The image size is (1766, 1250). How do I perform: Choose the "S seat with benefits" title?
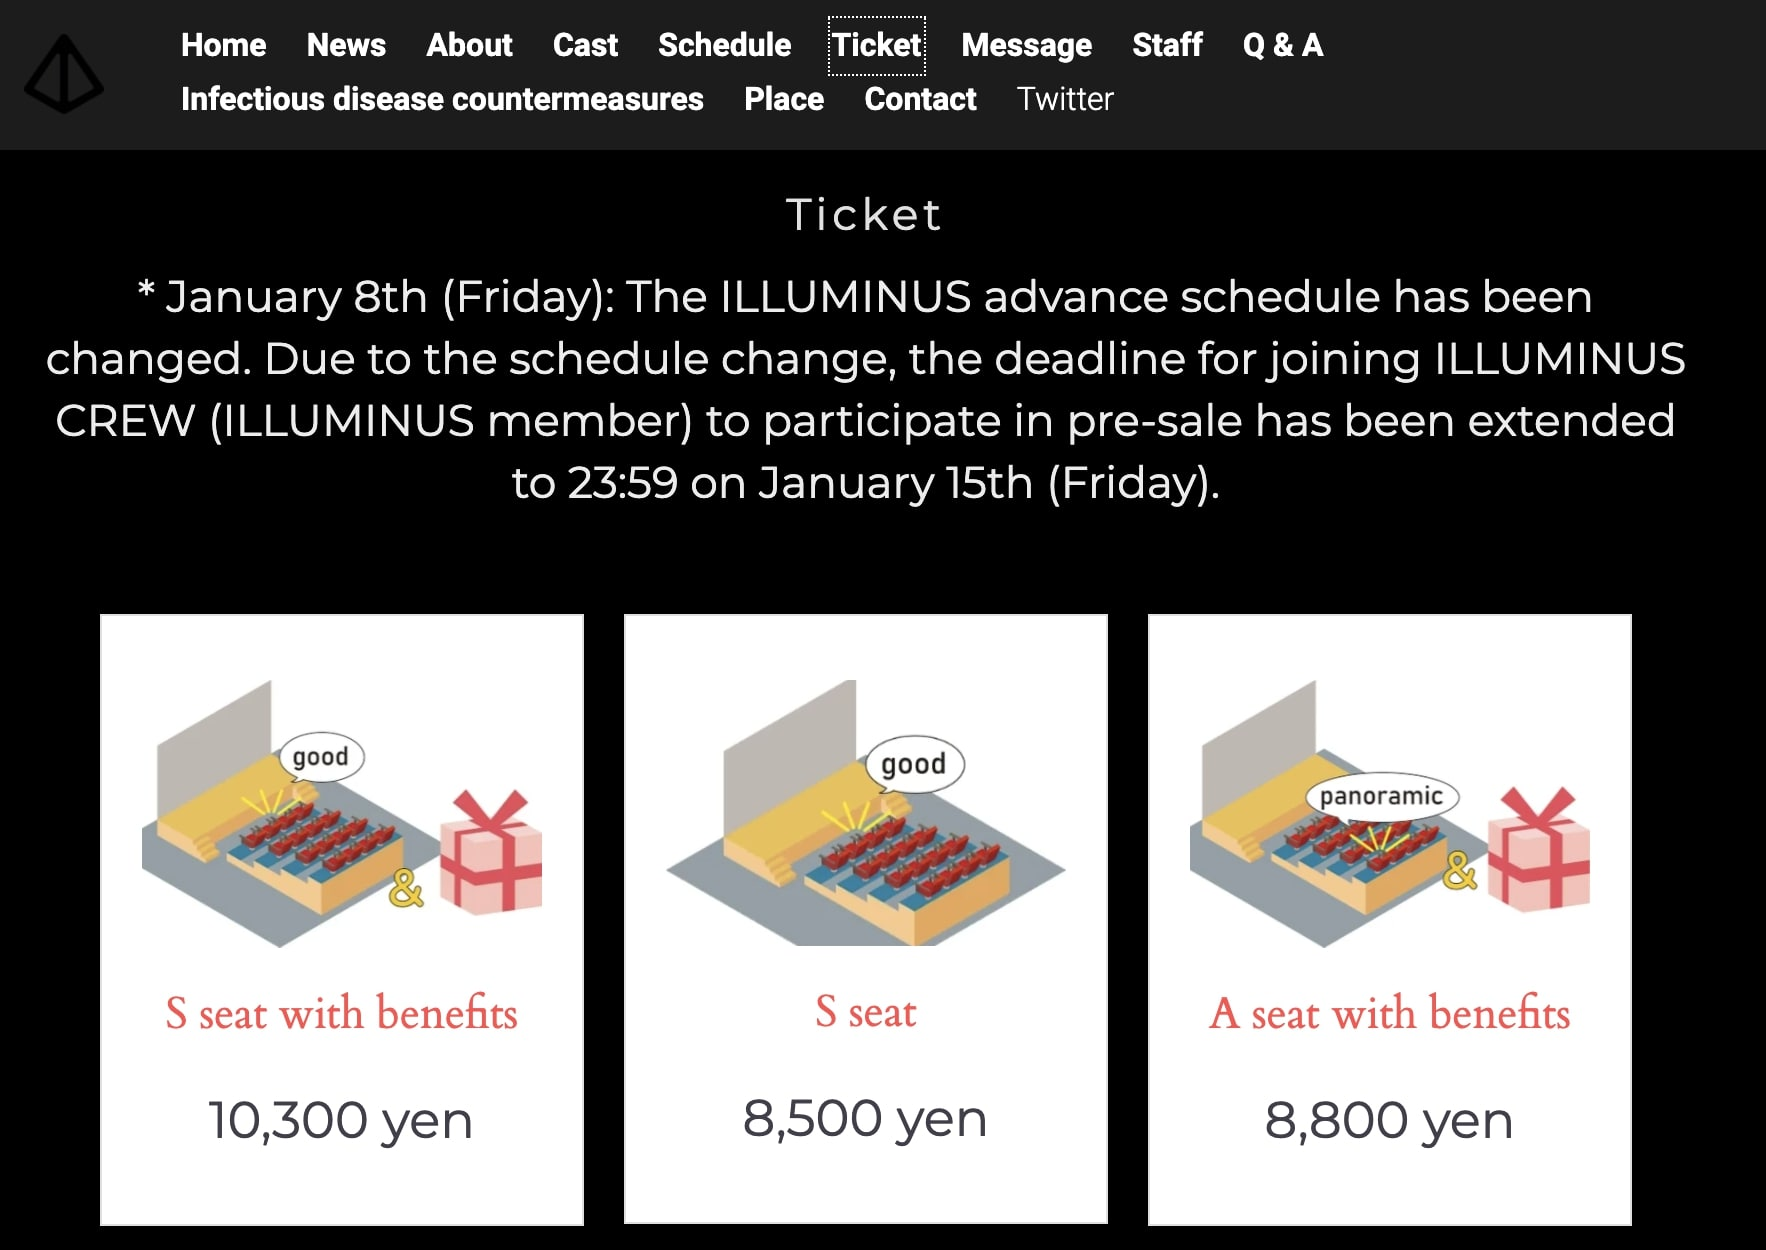coord(342,1013)
